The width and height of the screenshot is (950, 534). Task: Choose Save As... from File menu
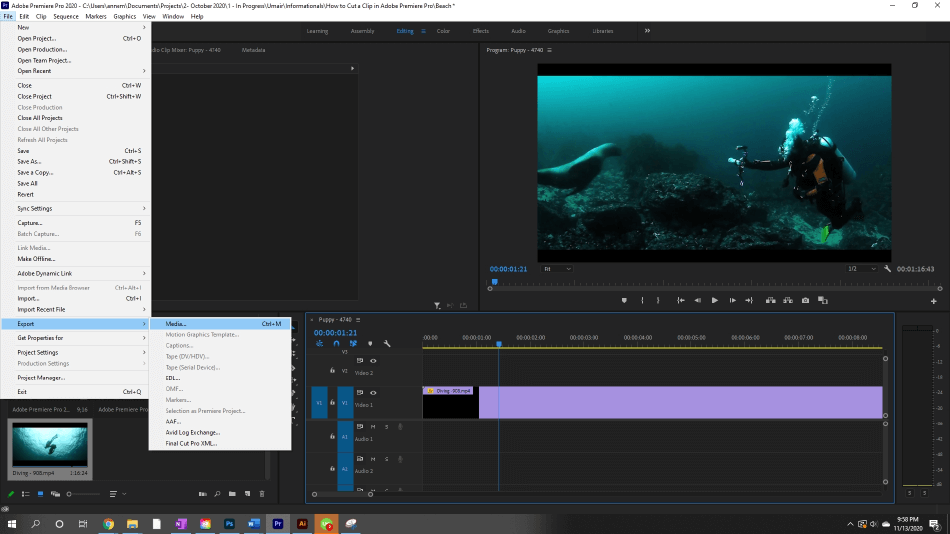click(x=76, y=161)
